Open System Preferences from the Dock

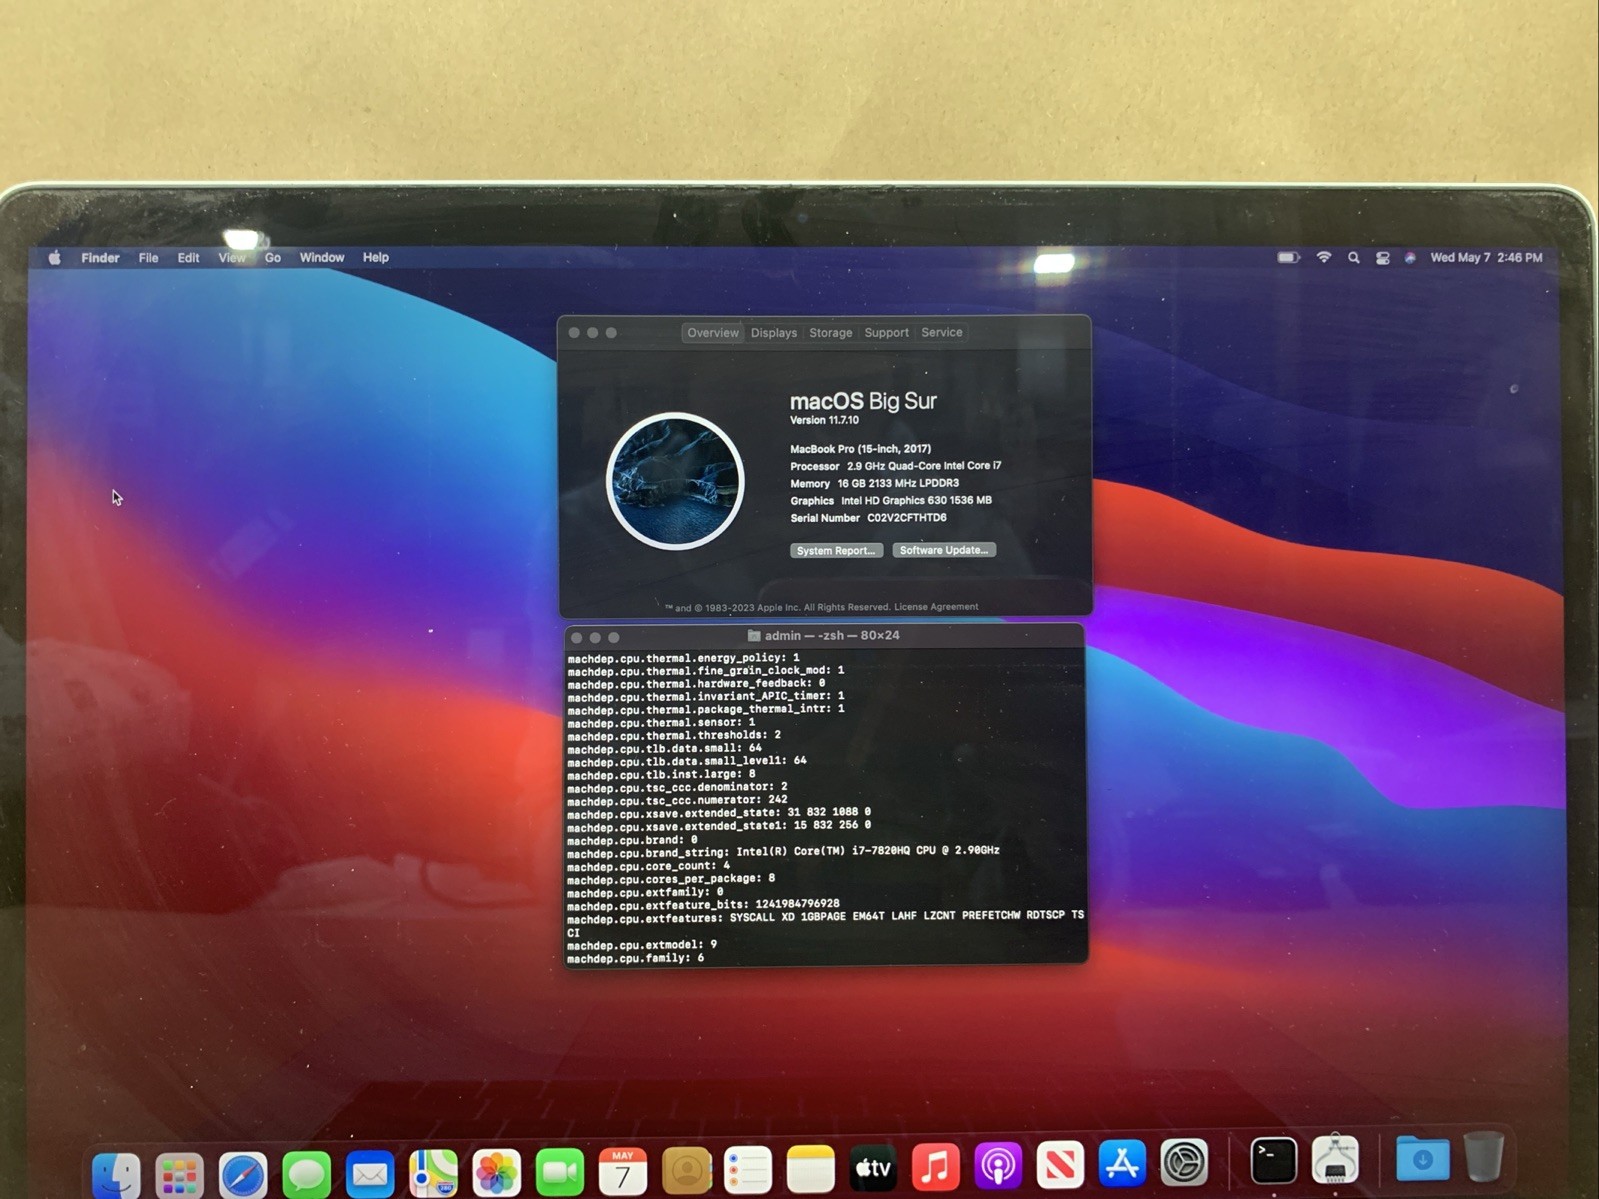(x=1184, y=1162)
